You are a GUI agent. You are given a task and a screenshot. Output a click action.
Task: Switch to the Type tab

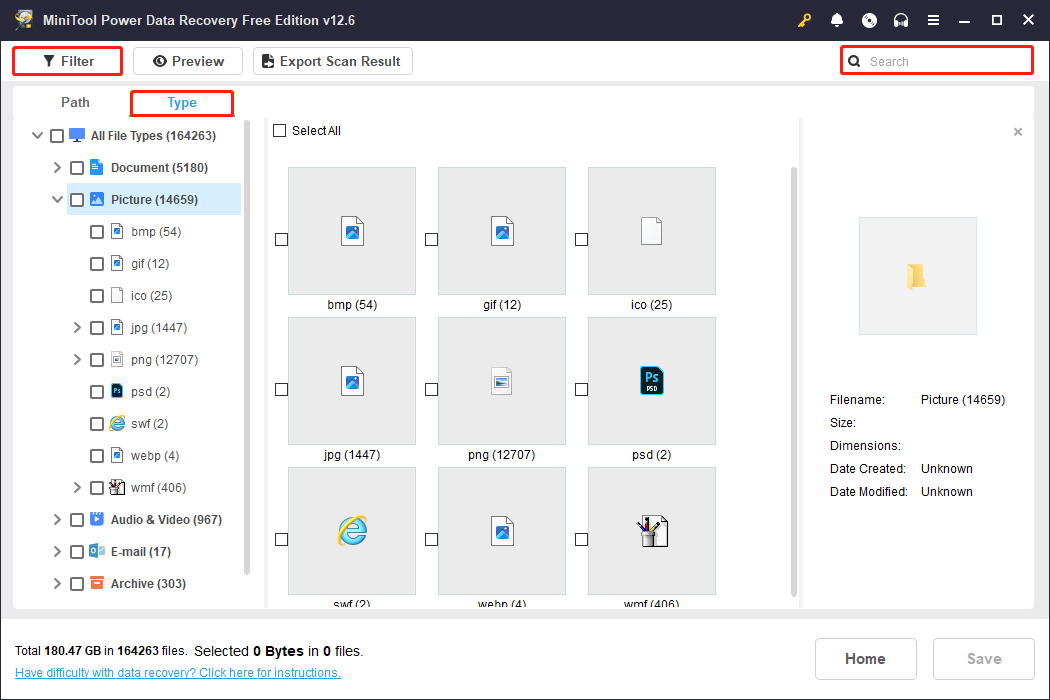pyautogui.click(x=182, y=102)
